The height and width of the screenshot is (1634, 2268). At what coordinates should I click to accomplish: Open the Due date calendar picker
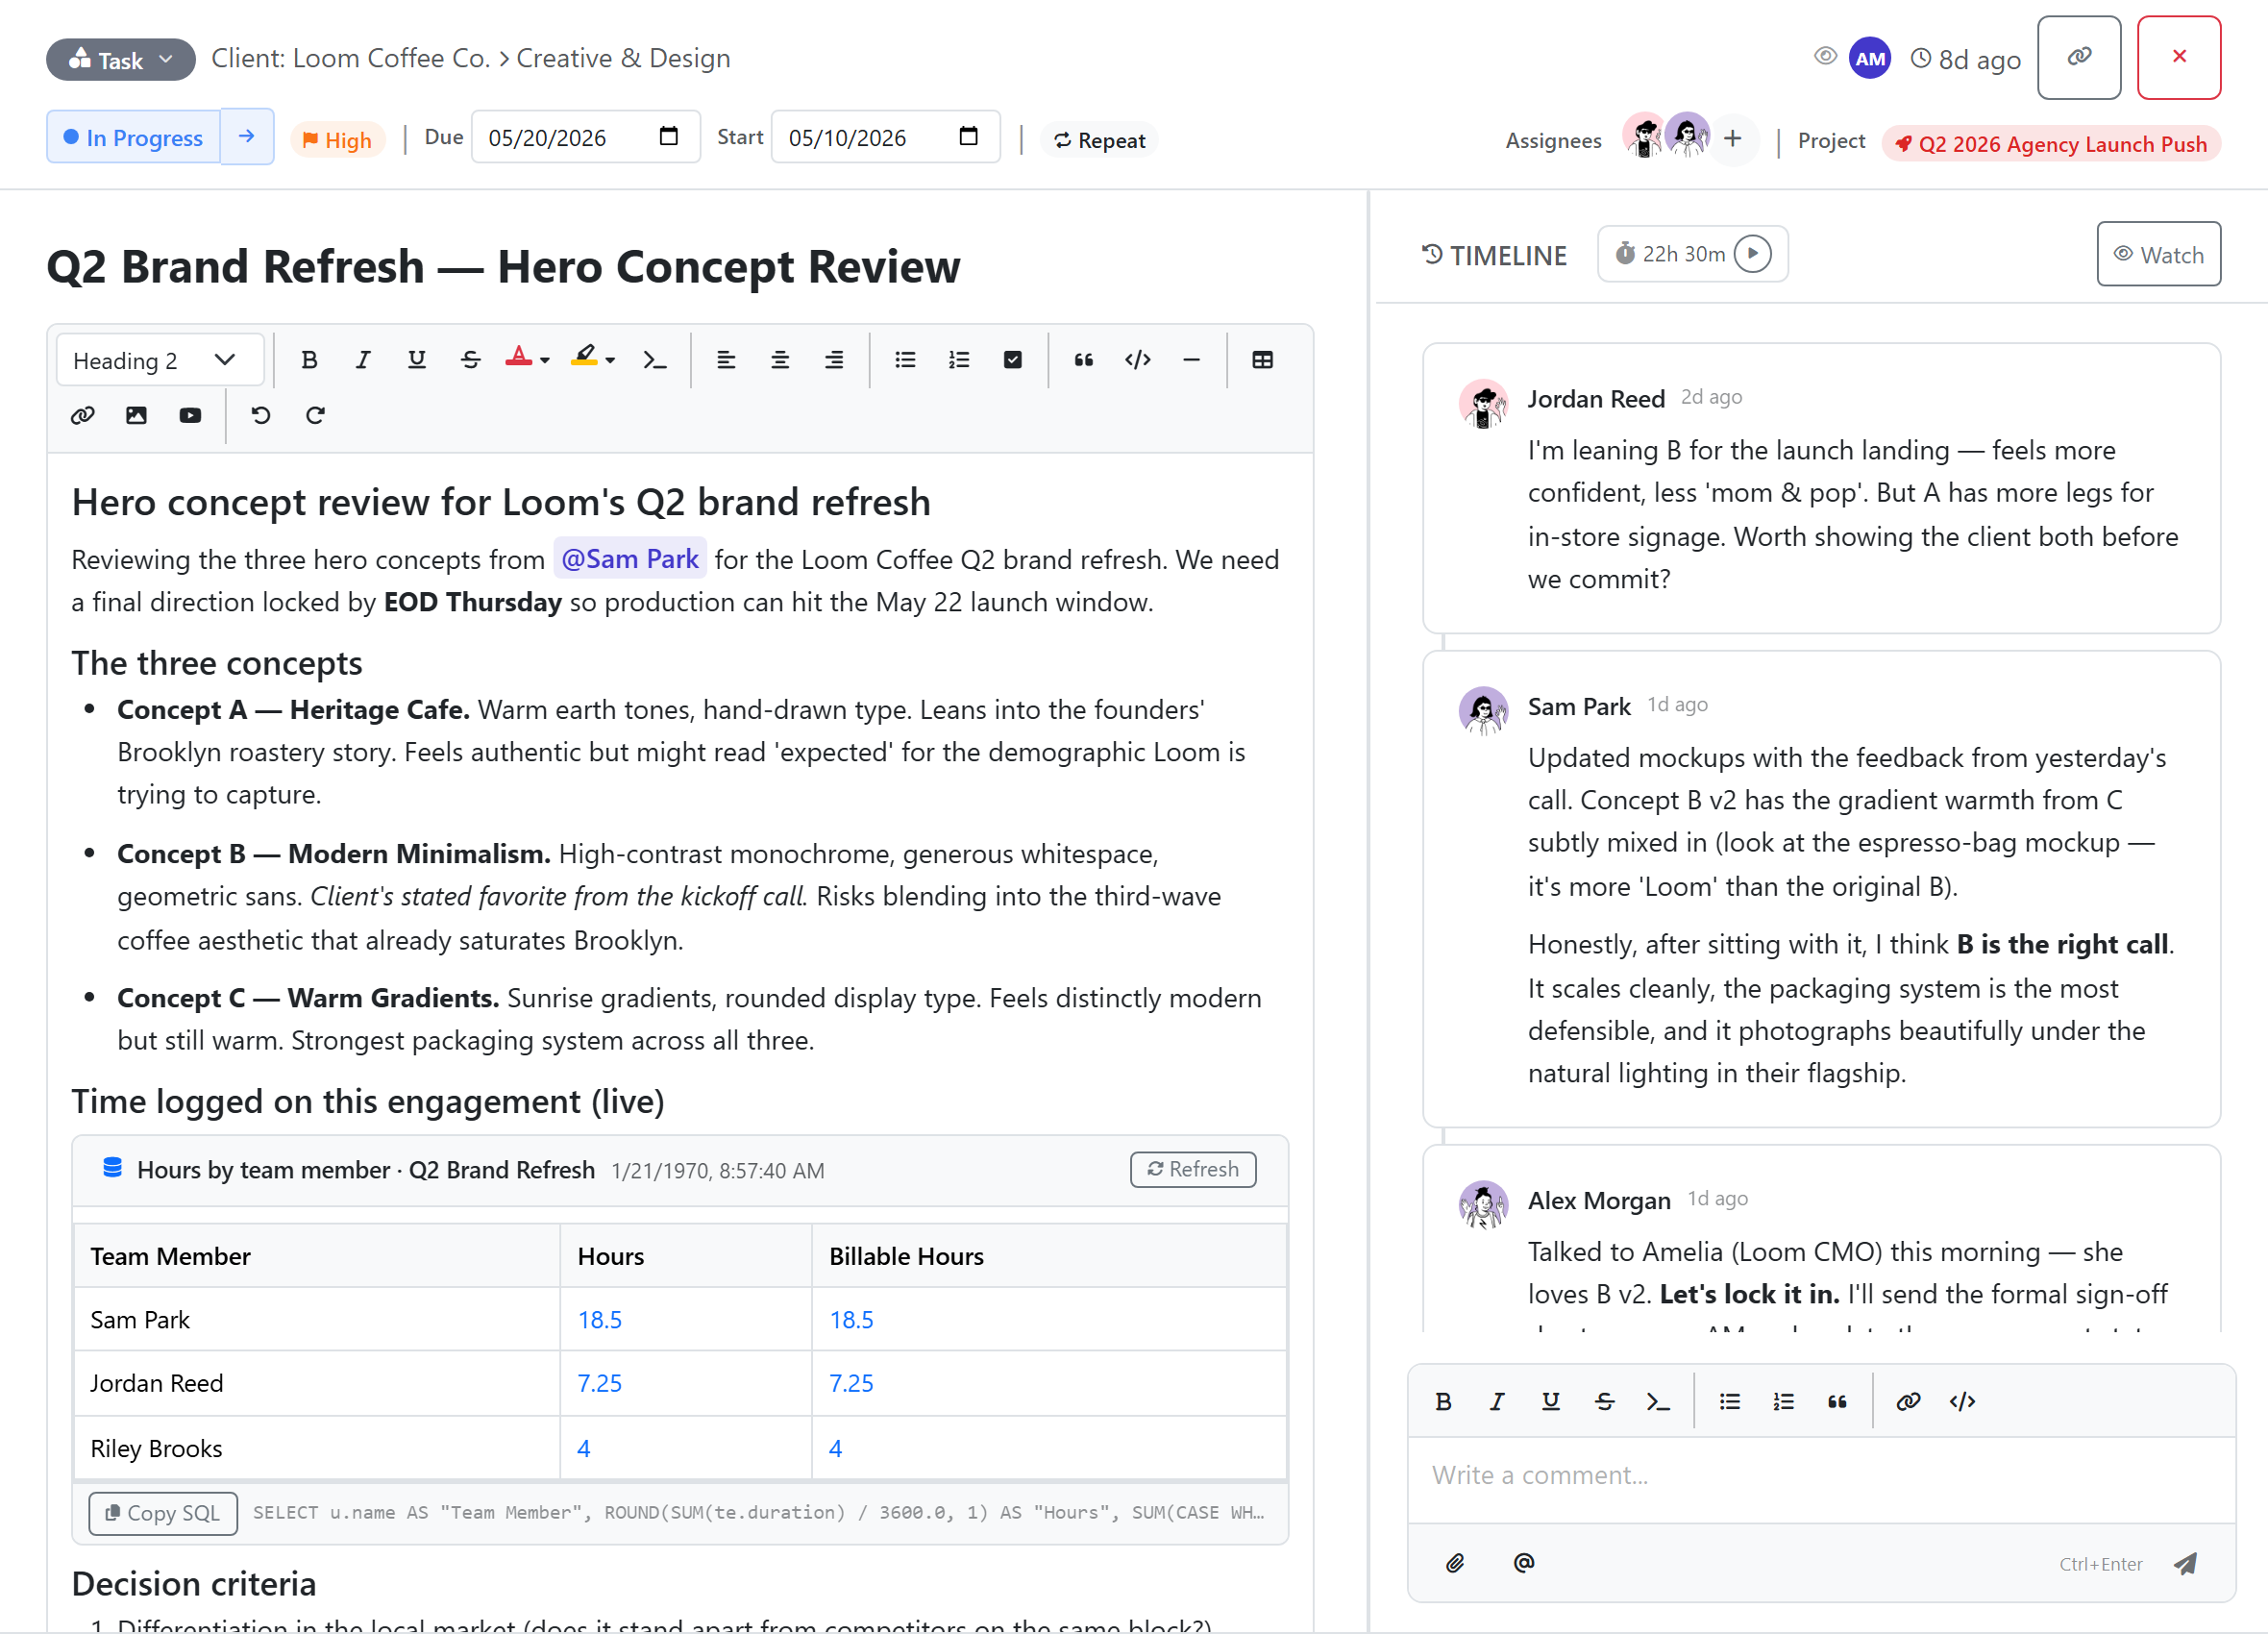tap(669, 136)
